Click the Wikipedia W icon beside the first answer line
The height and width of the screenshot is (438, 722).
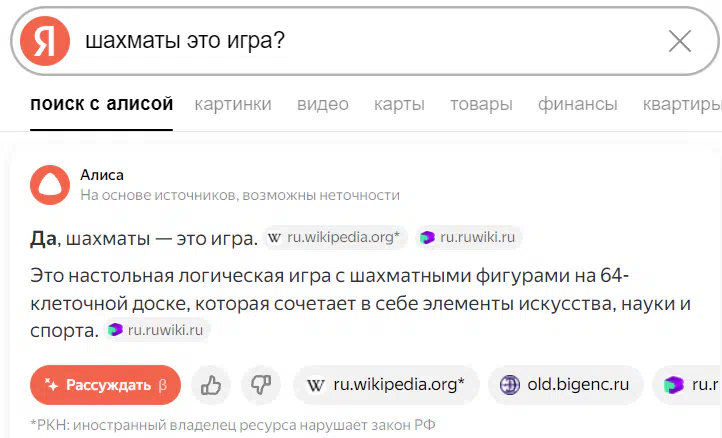coord(274,238)
